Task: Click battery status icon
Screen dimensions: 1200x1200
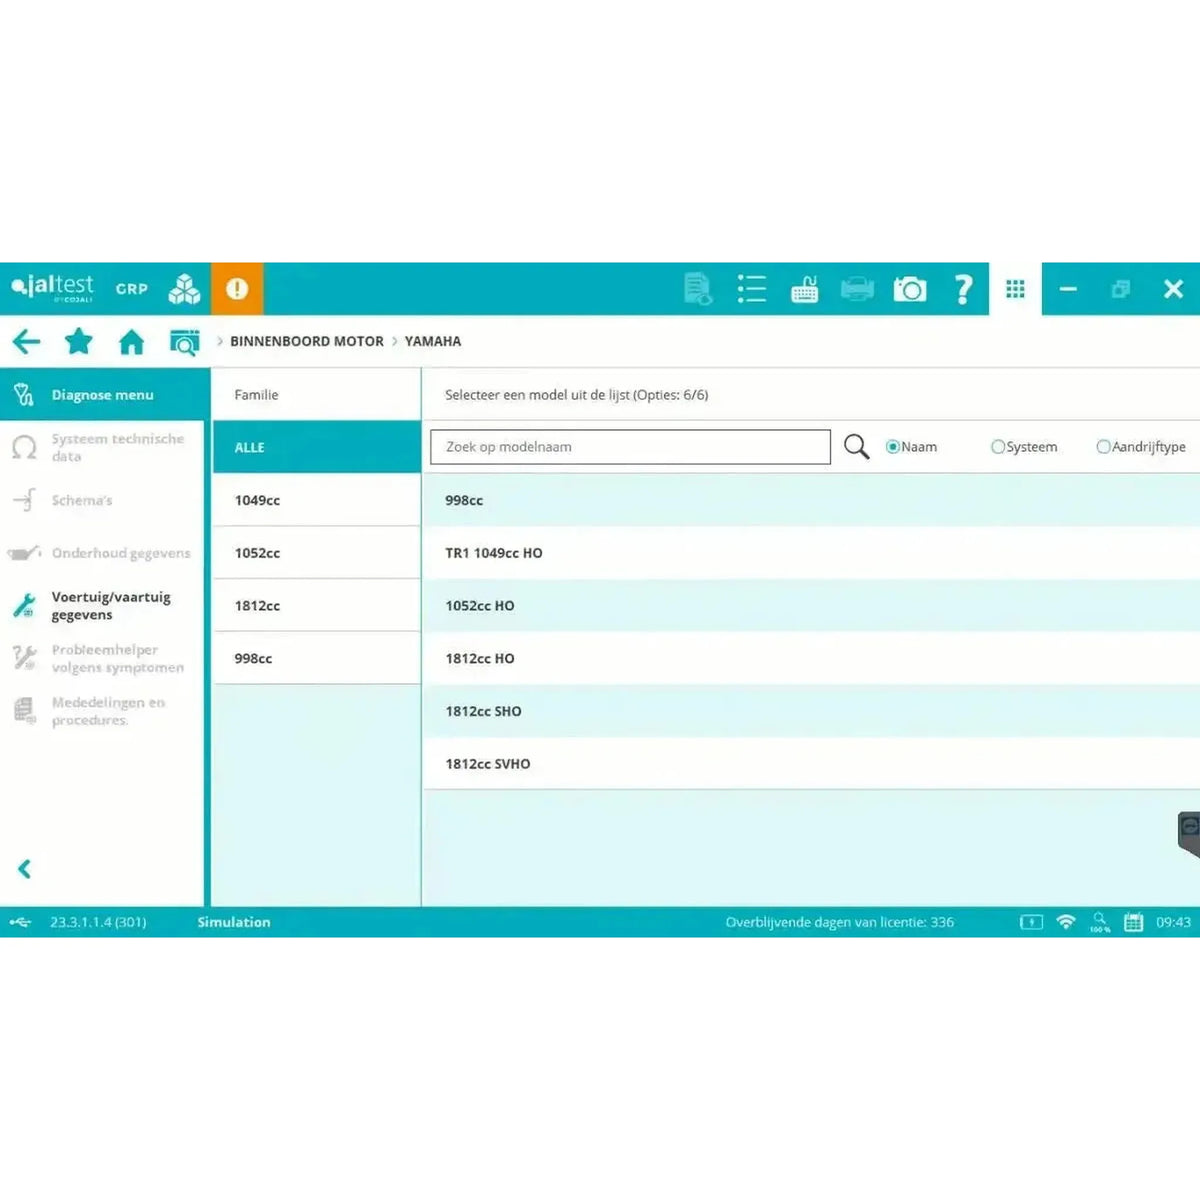Action: [x=1031, y=922]
